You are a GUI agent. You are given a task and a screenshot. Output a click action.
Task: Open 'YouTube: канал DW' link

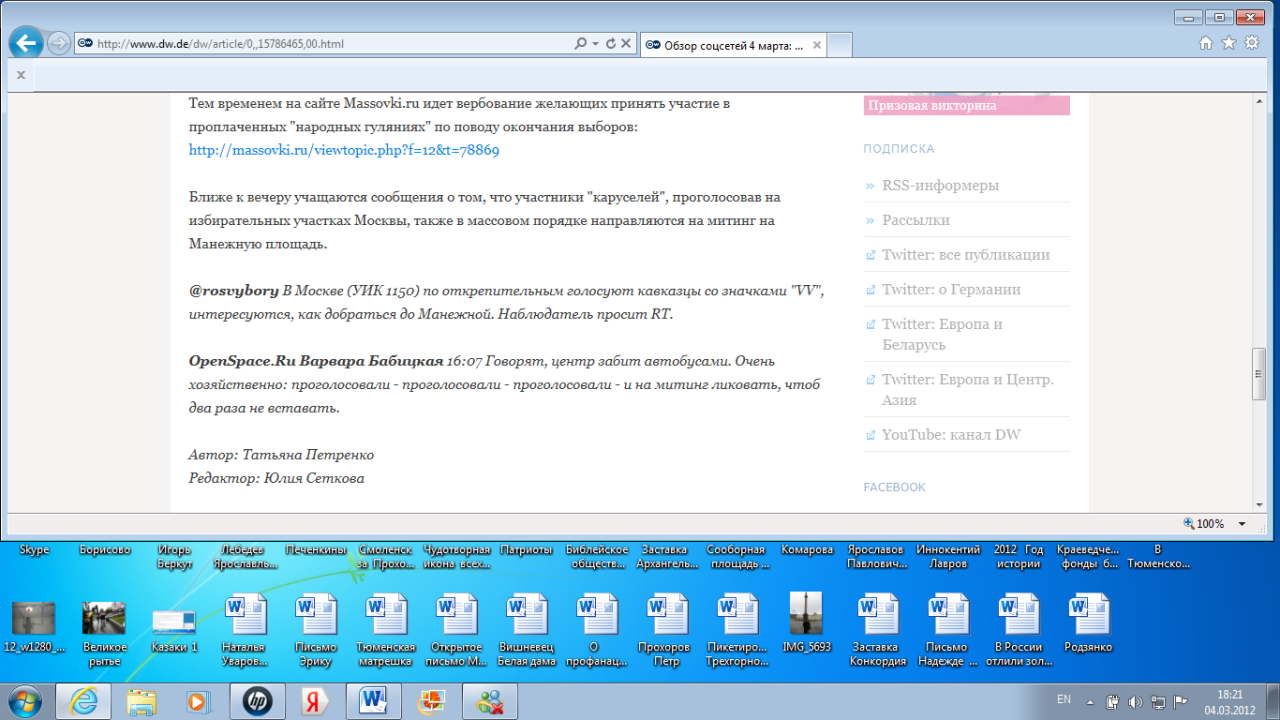(x=951, y=434)
